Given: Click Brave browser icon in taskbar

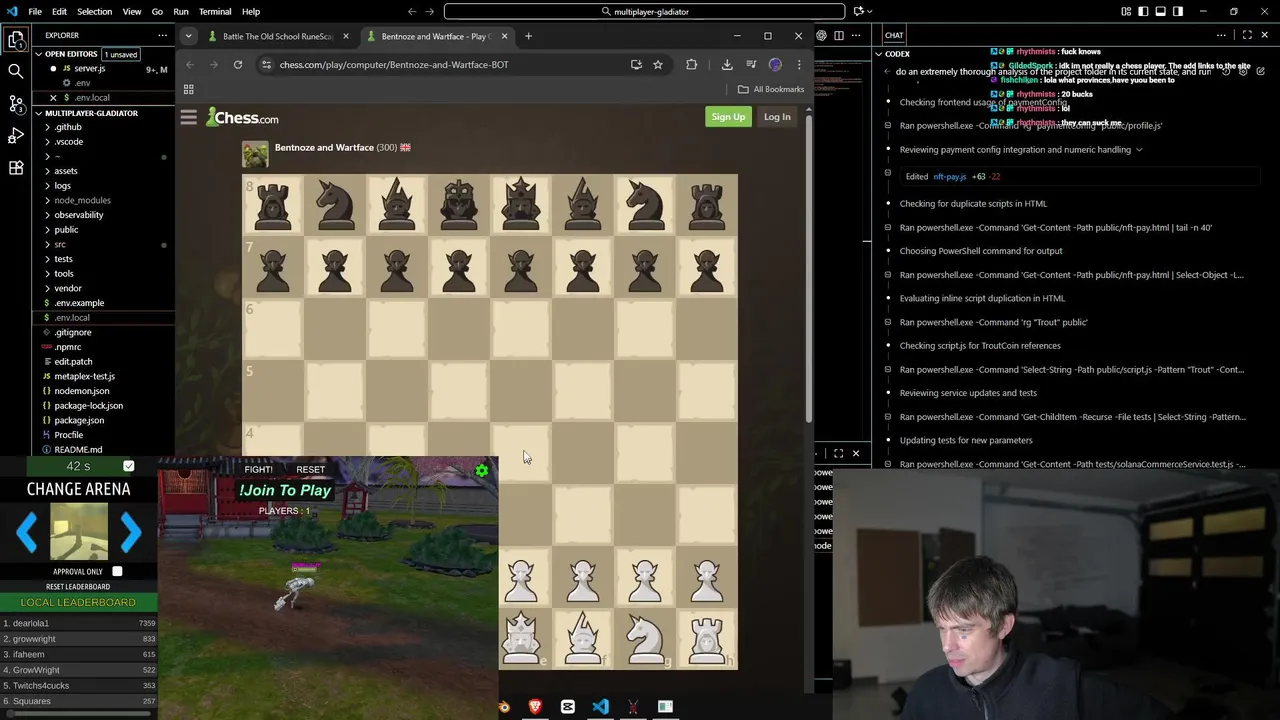Looking at the screenshot, I should pyautogui.click(x=535, y=707).
